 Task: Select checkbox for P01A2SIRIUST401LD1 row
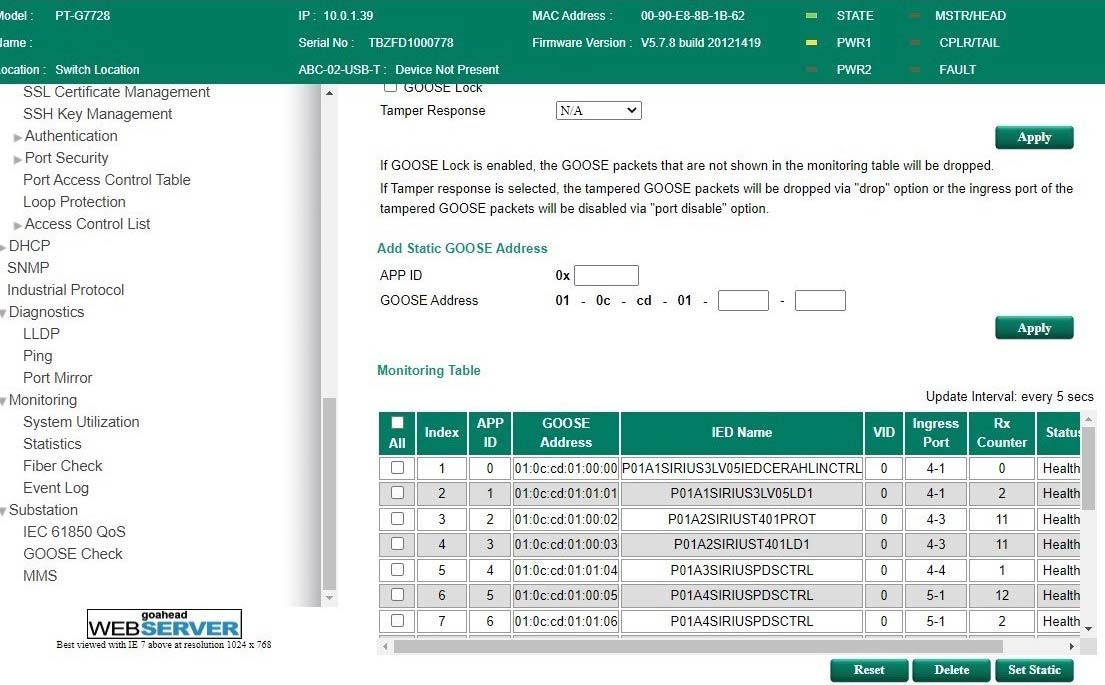pos(397,543)
